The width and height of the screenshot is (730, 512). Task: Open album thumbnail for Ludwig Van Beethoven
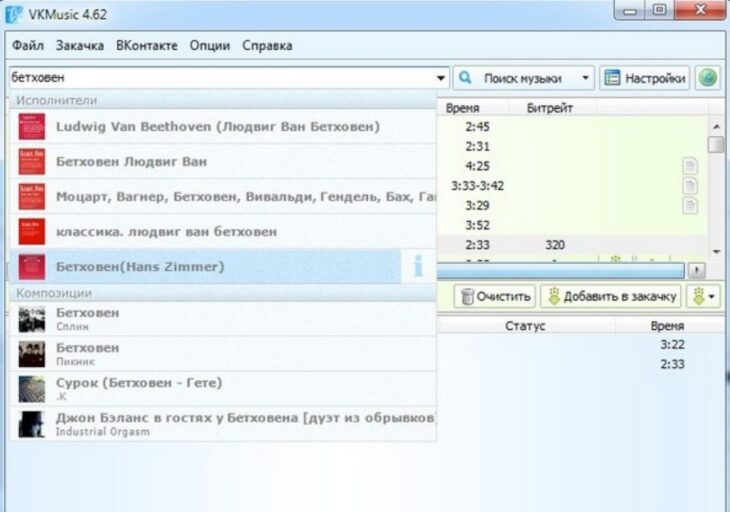click(x=32, y=127)
